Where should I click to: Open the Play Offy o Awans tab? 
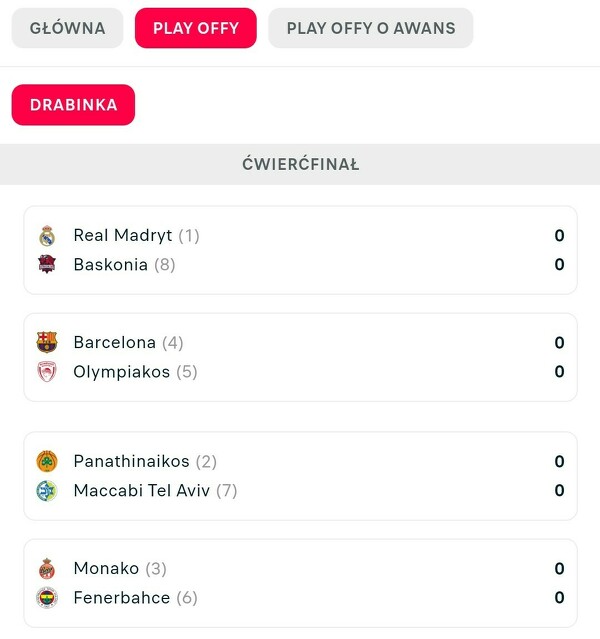370,28
